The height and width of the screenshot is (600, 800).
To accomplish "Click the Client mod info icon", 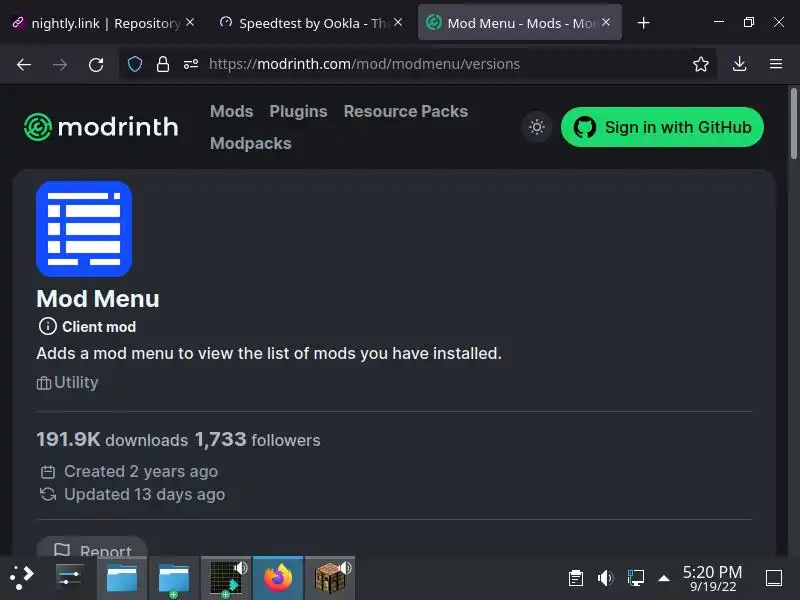I will point(47,327).
